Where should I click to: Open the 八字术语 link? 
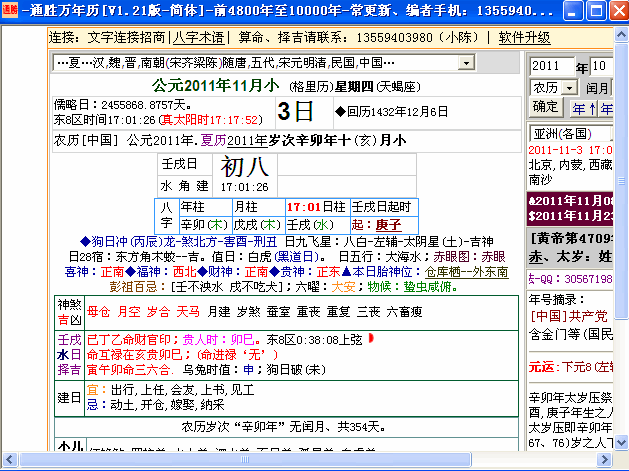197,37
